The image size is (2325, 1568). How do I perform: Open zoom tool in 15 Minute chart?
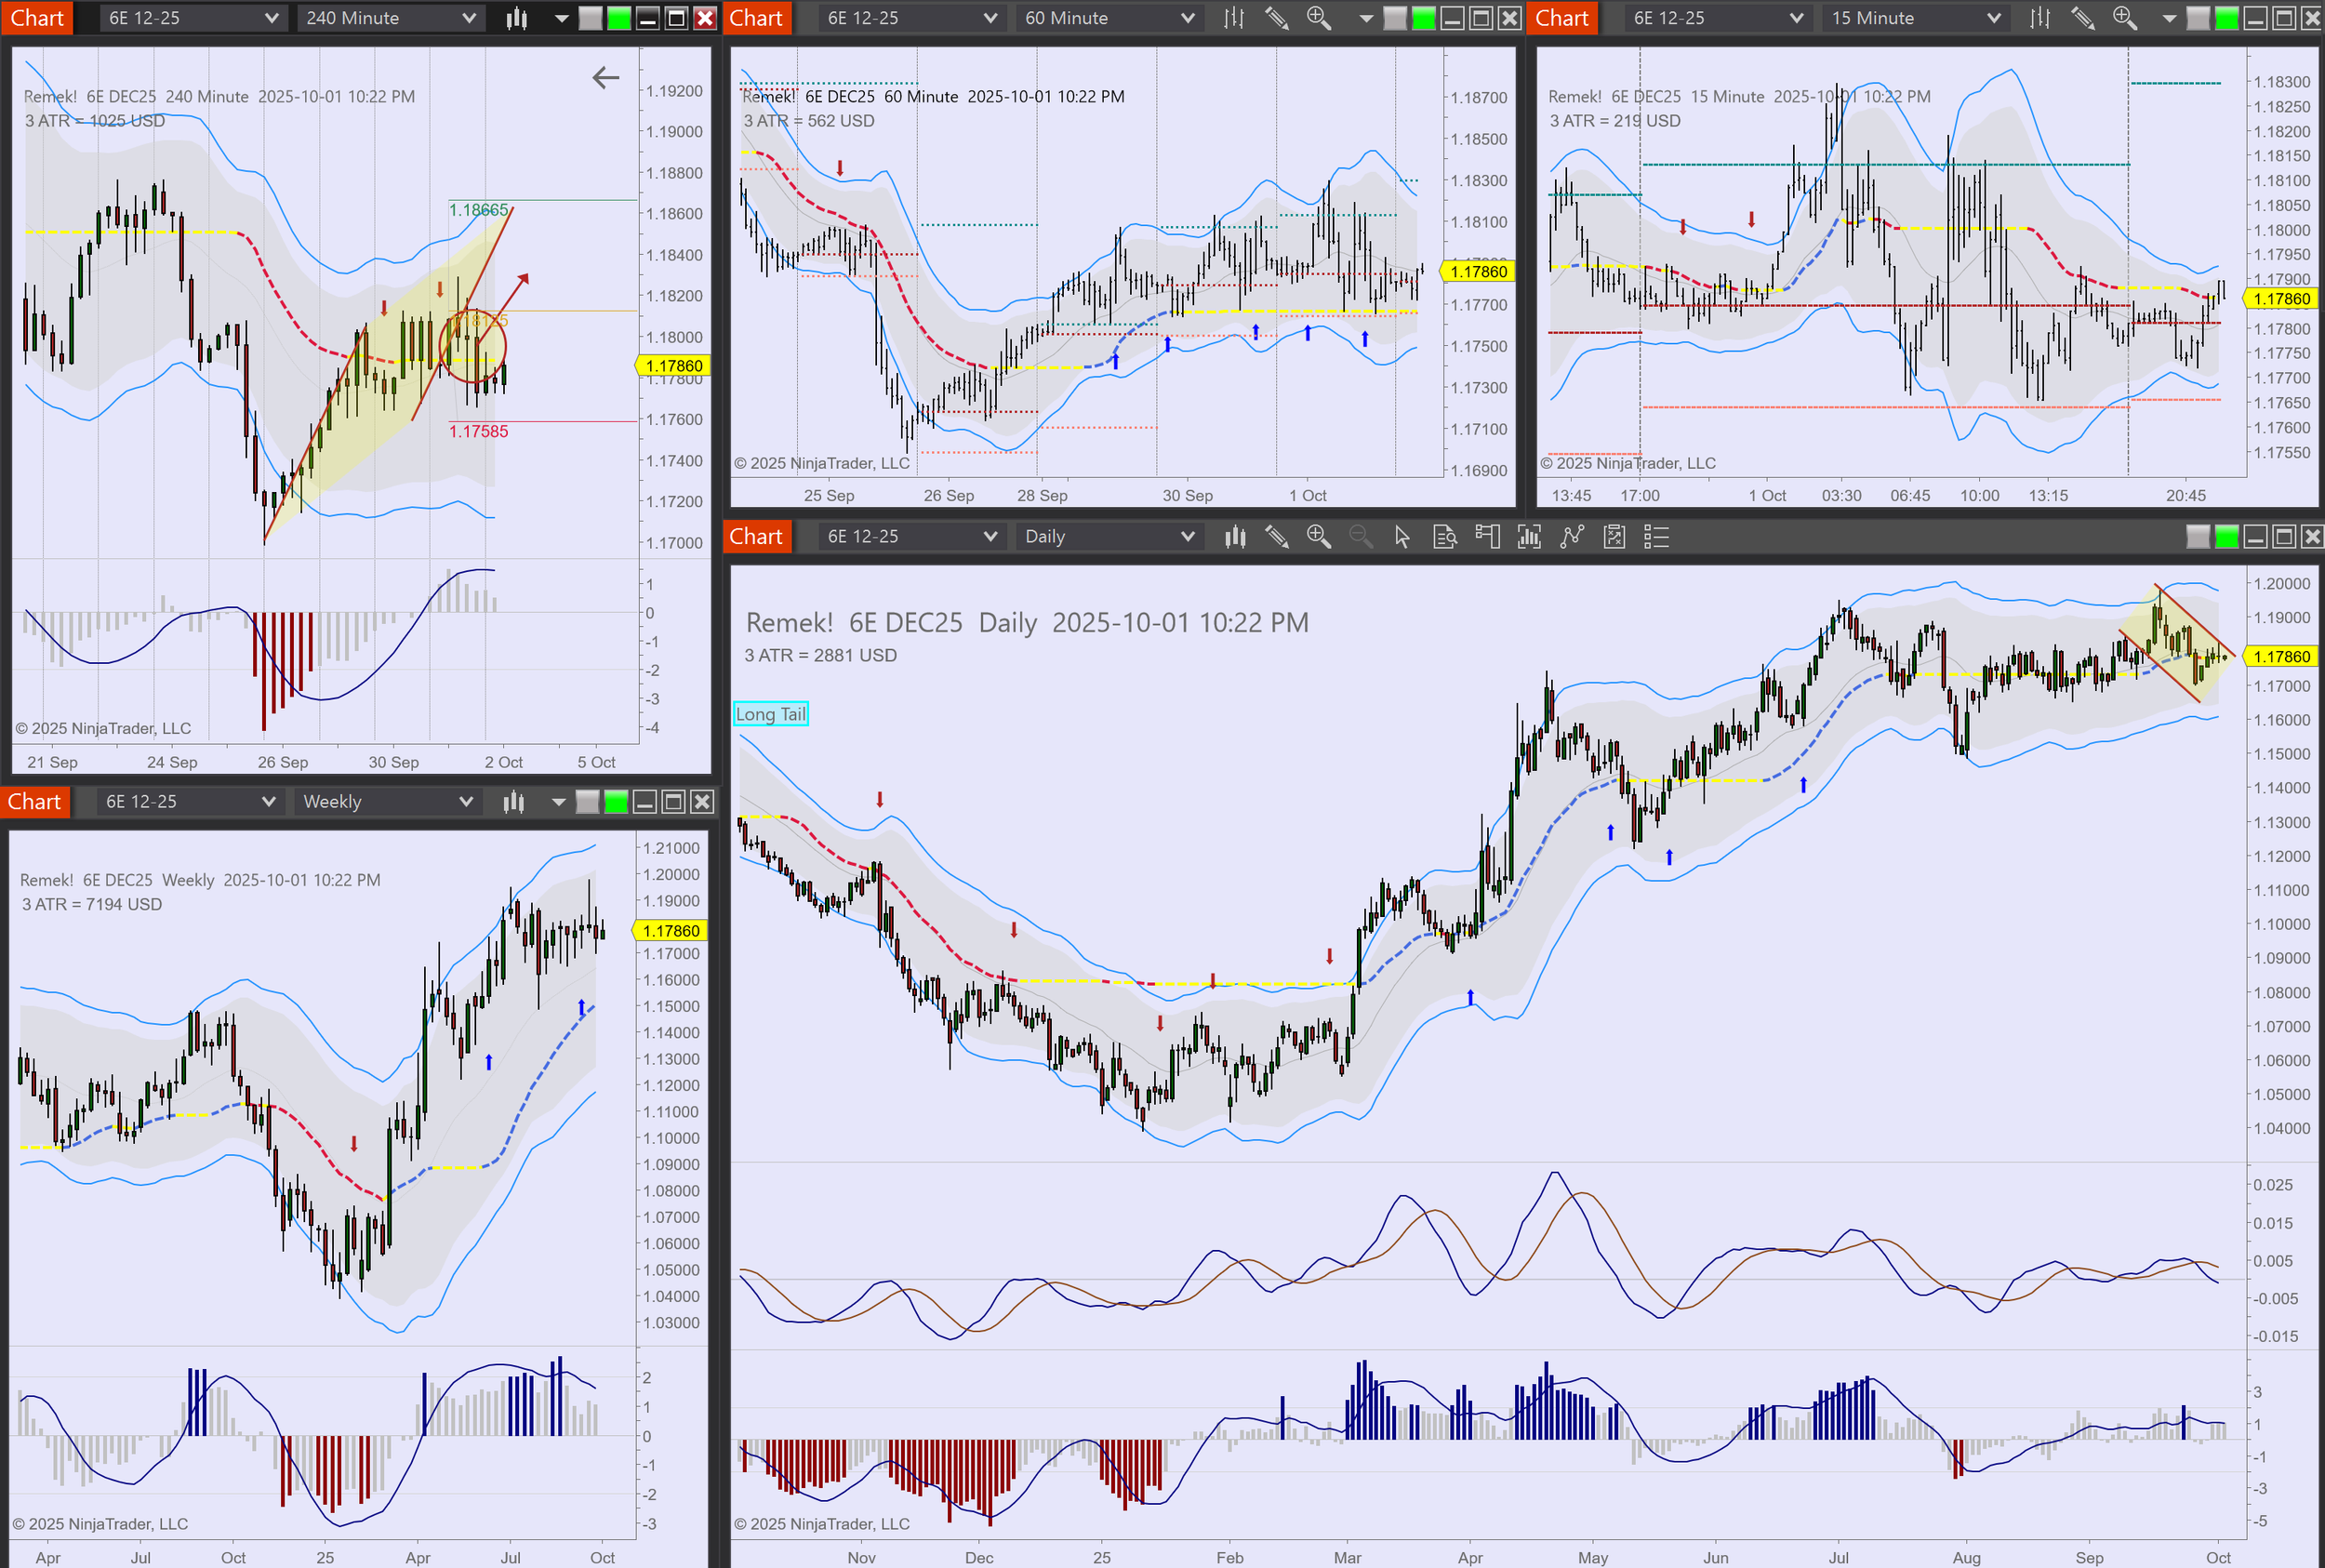pos(2124,18)
